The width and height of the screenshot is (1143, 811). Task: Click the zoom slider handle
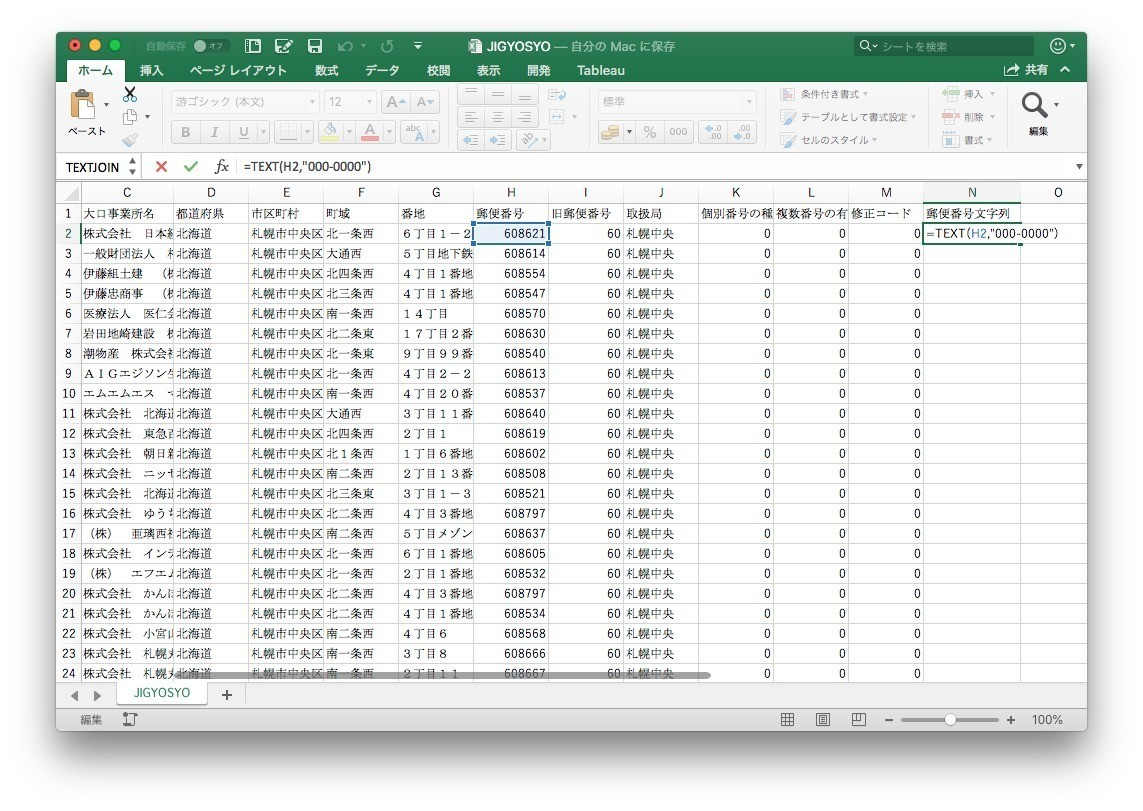pos(950,720)
